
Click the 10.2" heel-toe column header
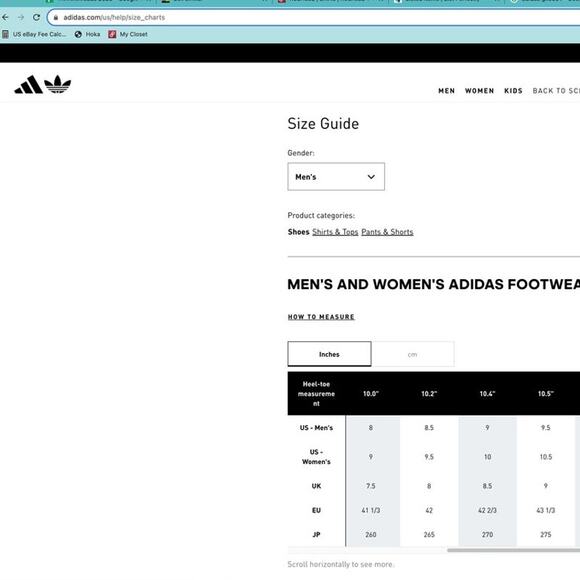click(429, 394)
